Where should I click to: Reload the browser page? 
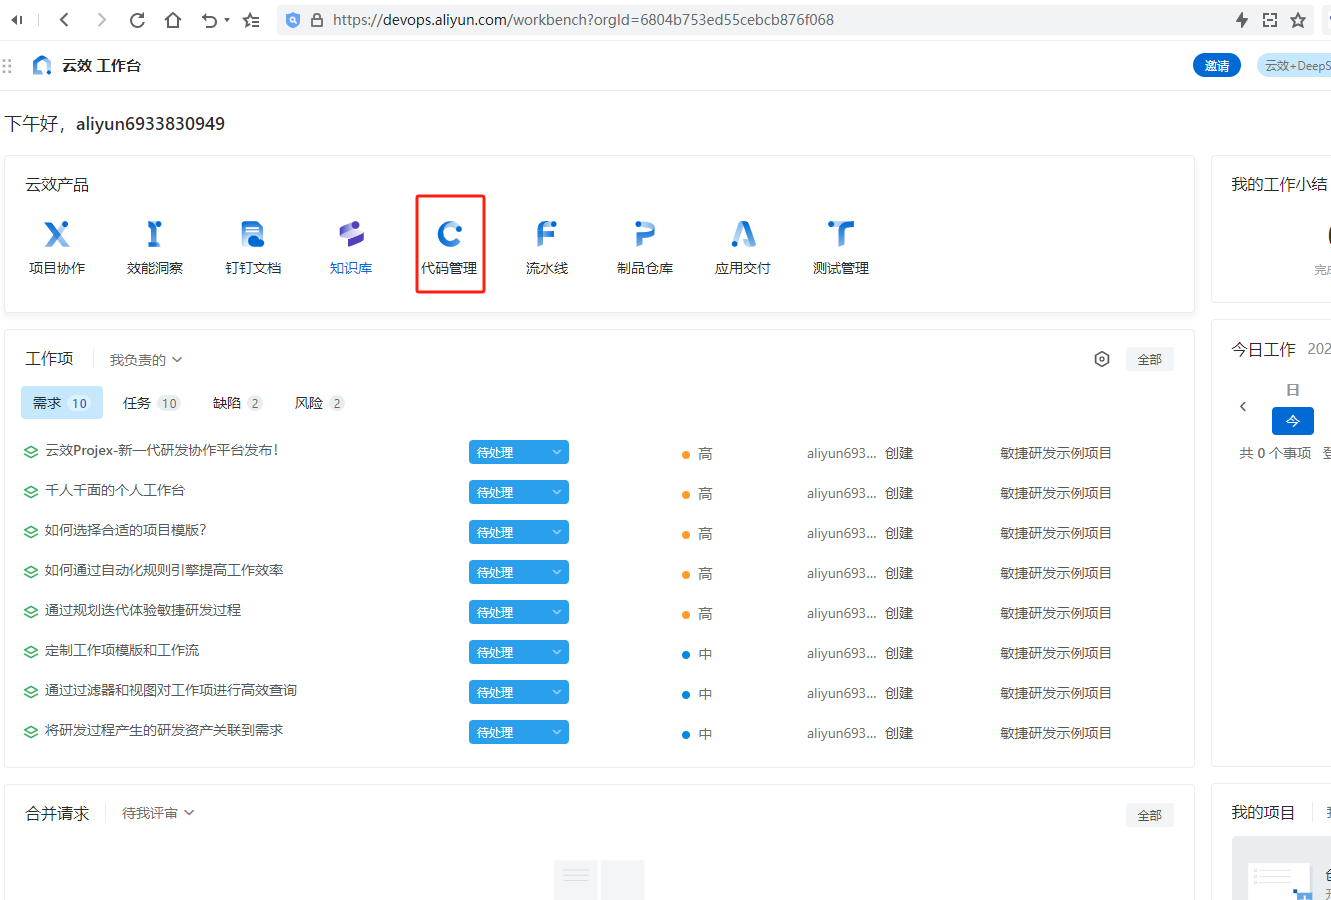point(137,20)
